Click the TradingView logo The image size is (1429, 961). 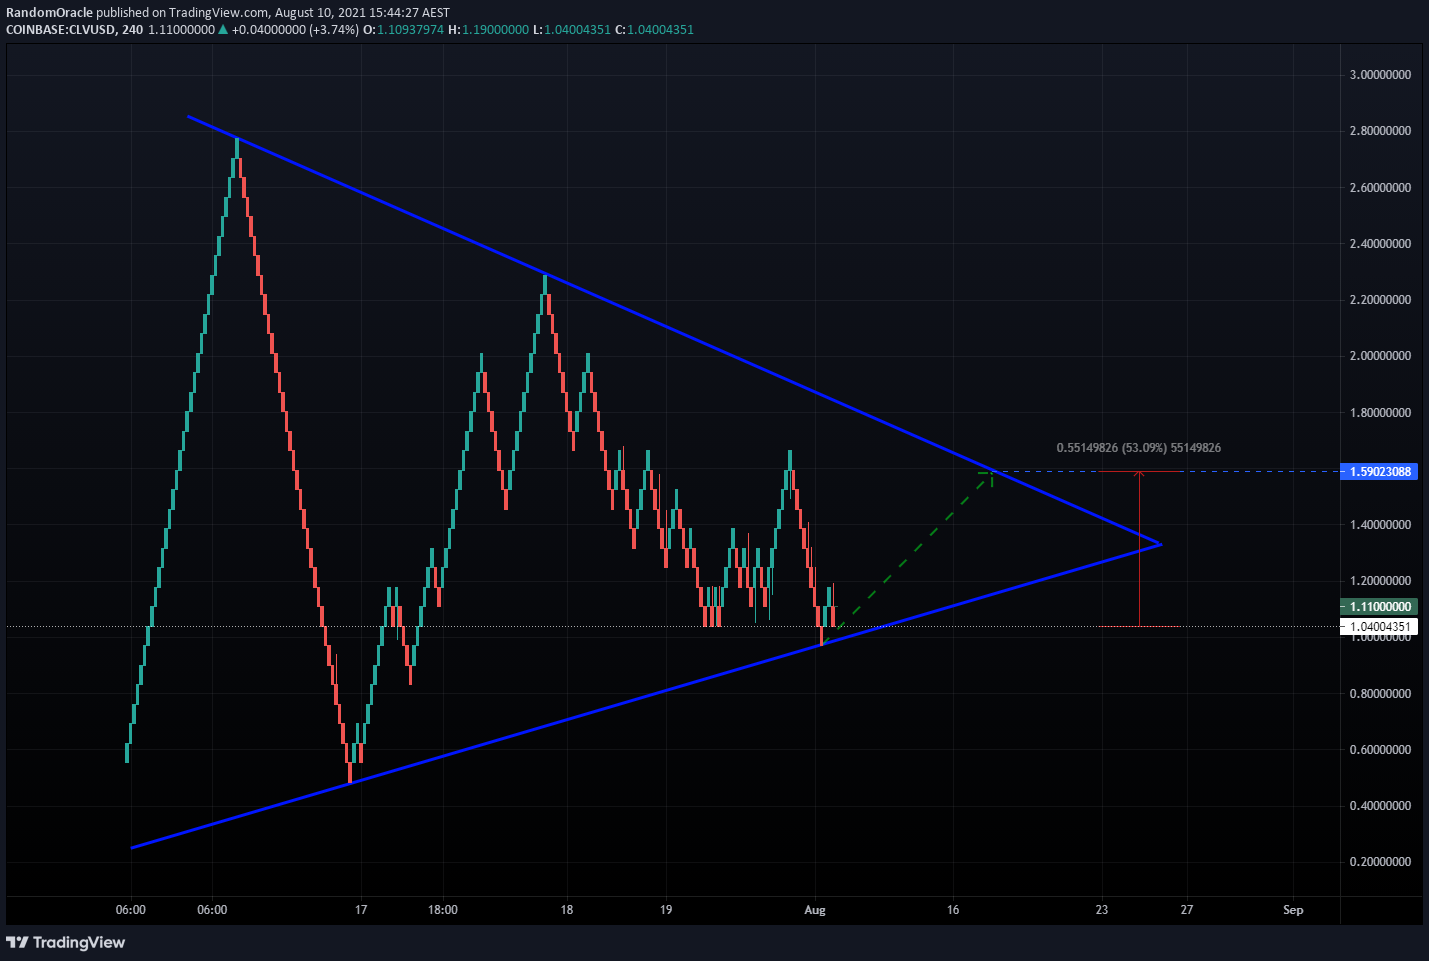tap(66, 942)
